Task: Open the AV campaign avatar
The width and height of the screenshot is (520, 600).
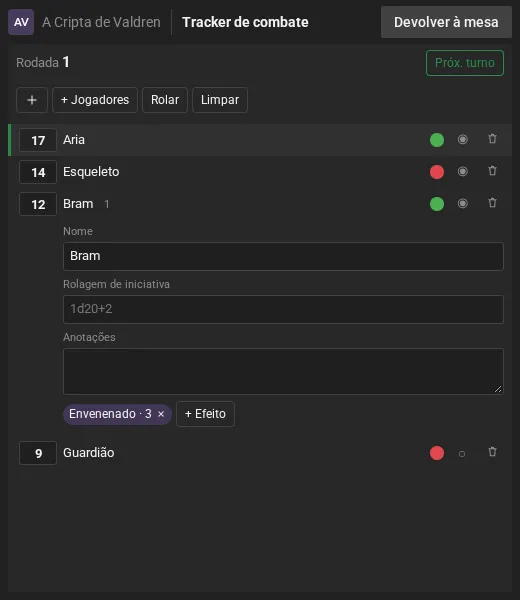Action: [x=21, y=22]
